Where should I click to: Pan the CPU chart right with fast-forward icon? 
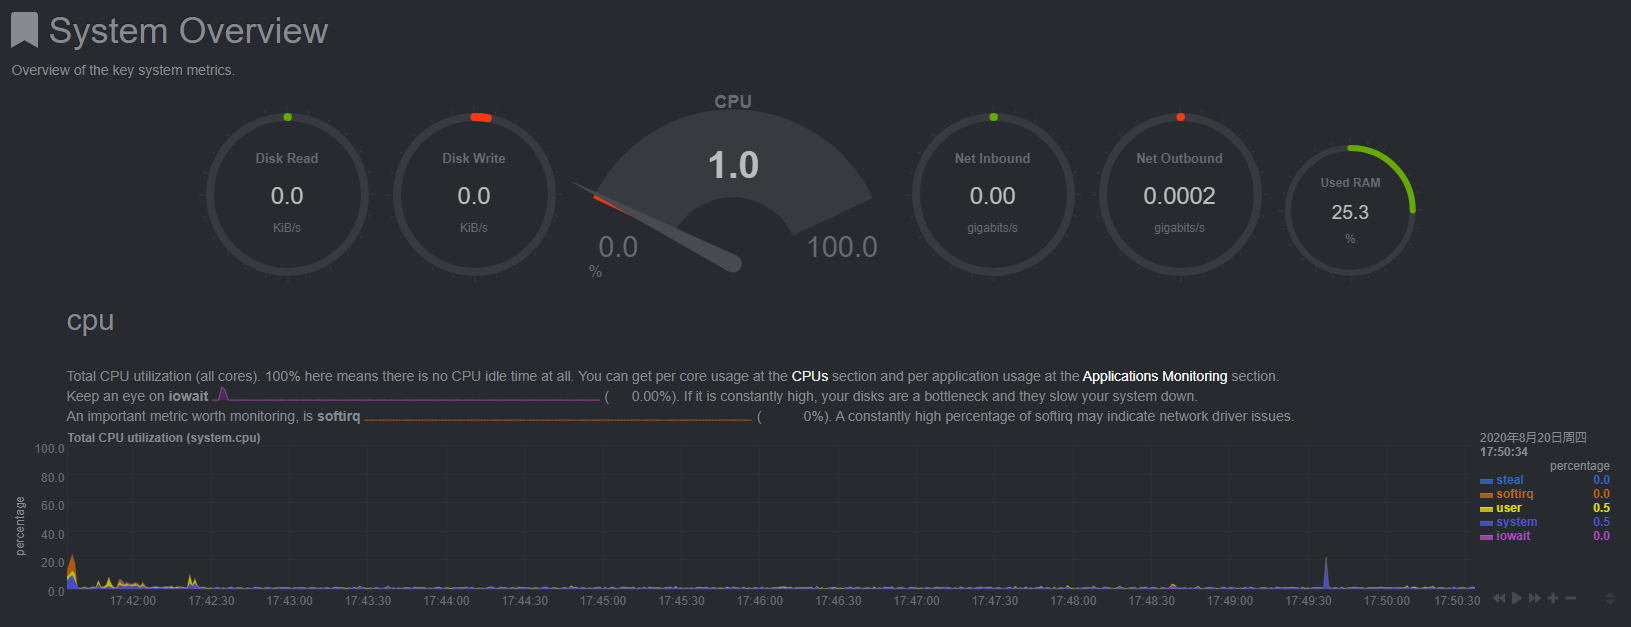pyautogui.click(x=1535, y=598)
